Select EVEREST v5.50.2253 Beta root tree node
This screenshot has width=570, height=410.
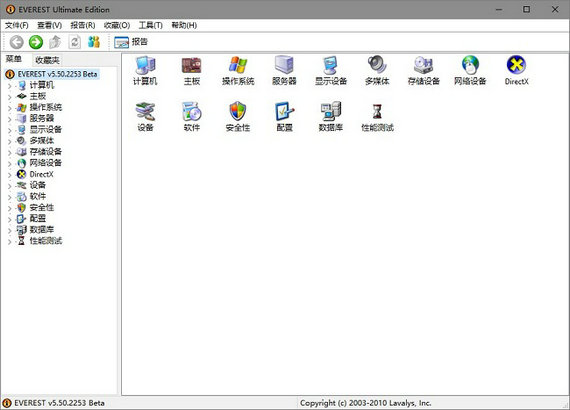click(57, 74)
